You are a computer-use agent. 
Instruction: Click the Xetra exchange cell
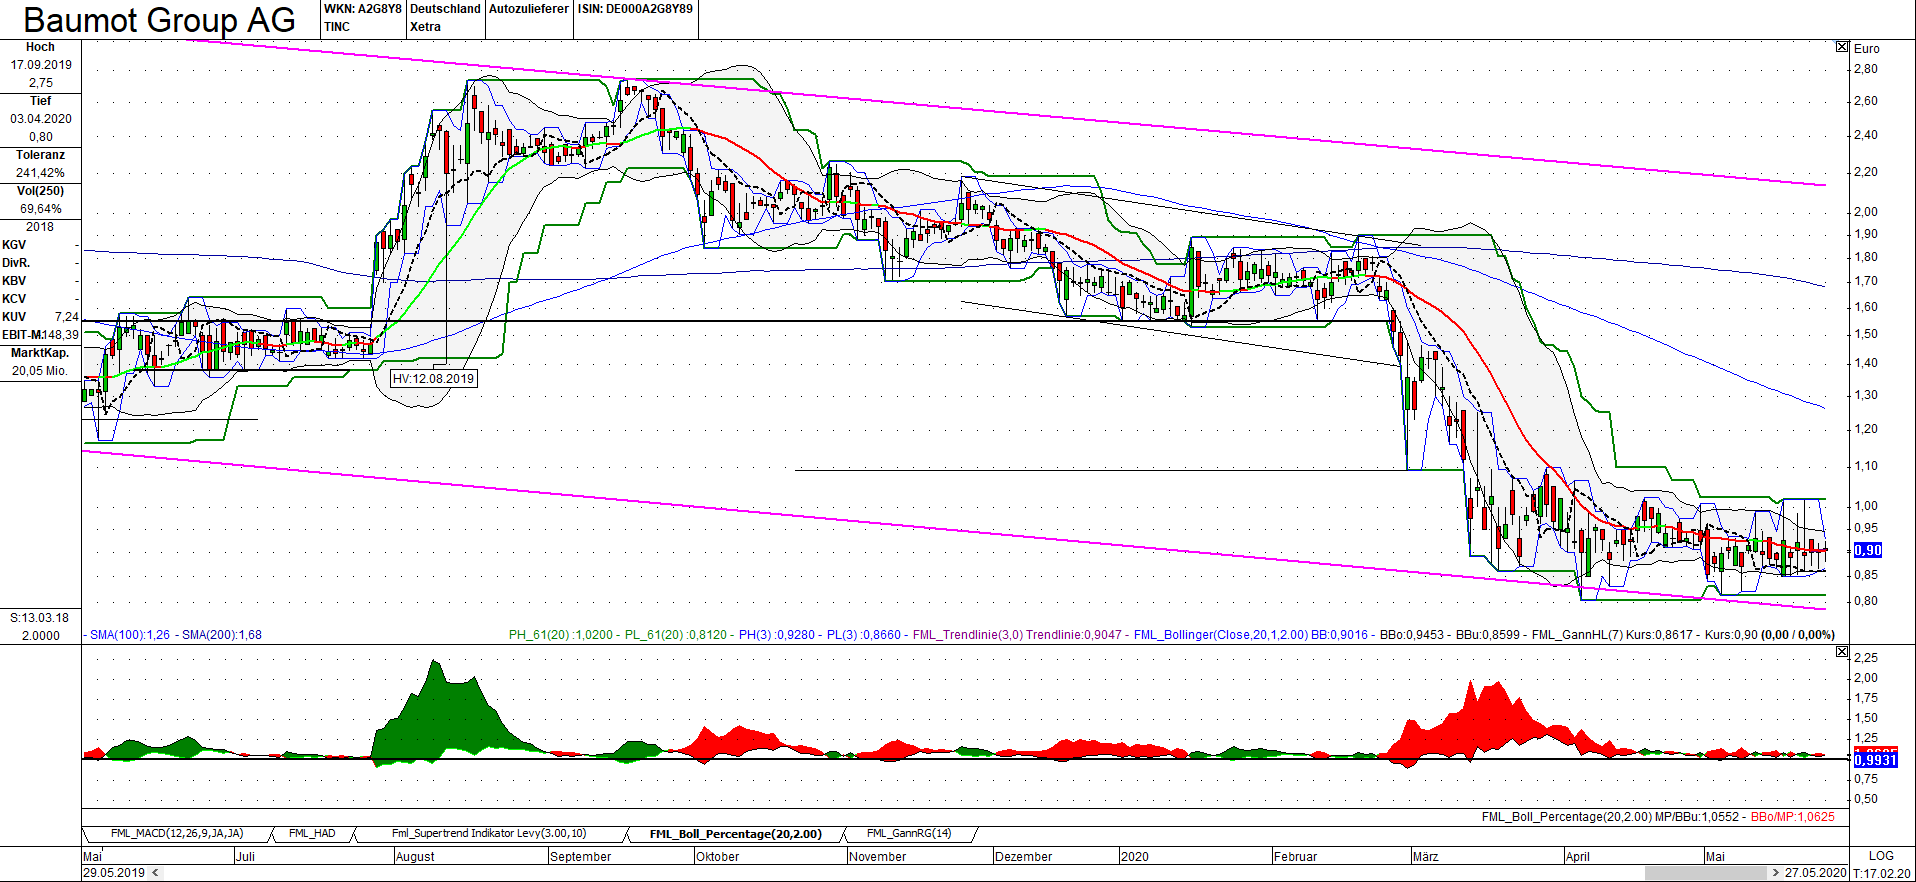click(425, 27)
